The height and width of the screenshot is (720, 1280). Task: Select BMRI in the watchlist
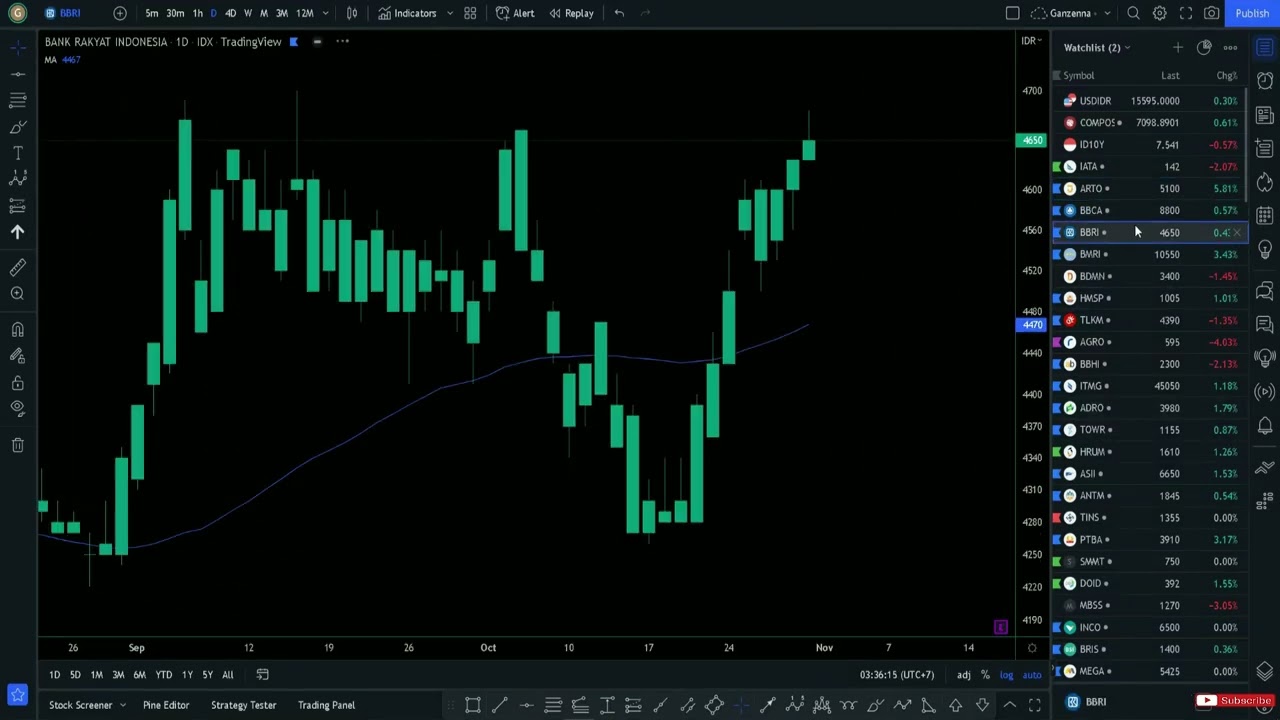click(x=1148, y=254)
